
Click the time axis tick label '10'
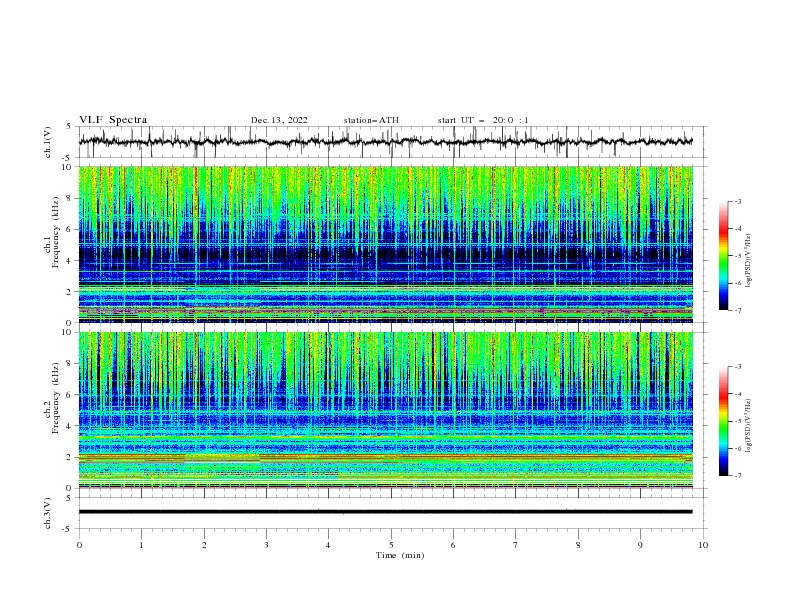[703, 545]
